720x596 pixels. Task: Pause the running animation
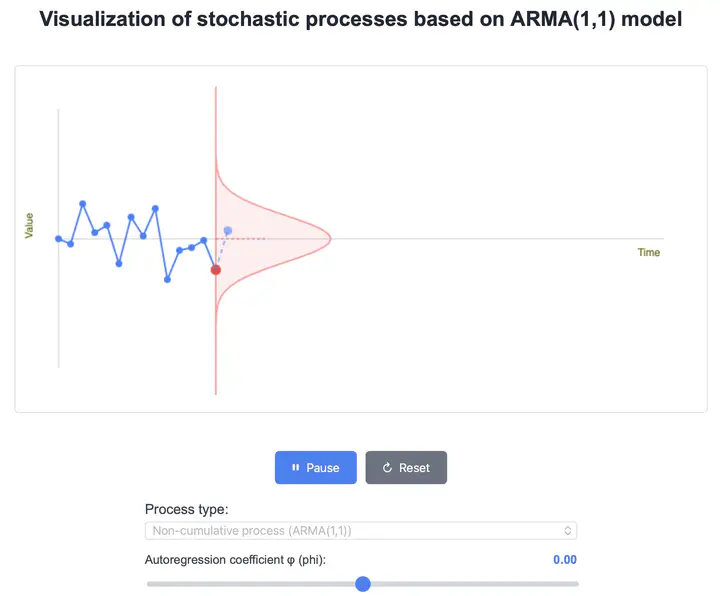pyautogui.click(x=316, y=468)
